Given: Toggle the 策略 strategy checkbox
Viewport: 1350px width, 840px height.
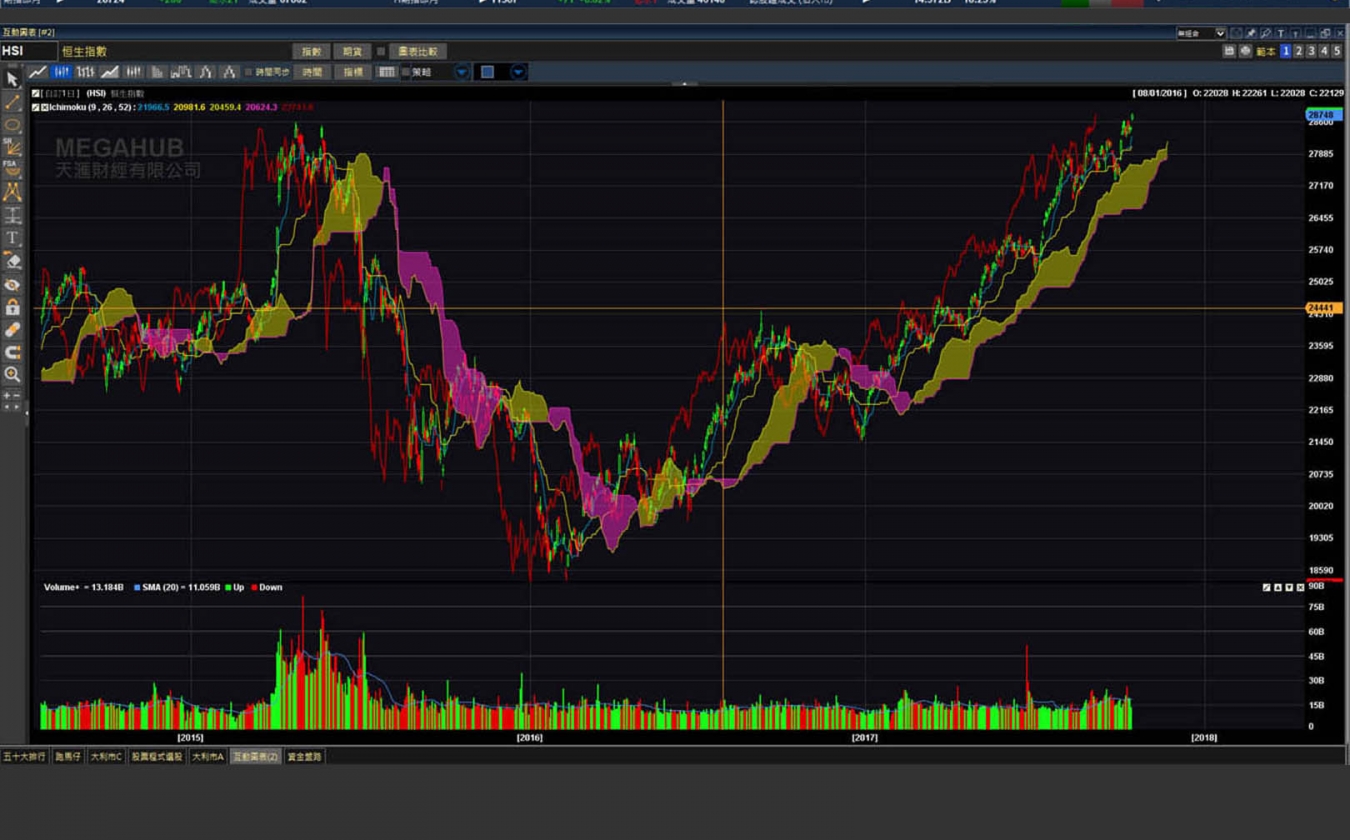Looking at the screenshot, I should pos(405,72).
